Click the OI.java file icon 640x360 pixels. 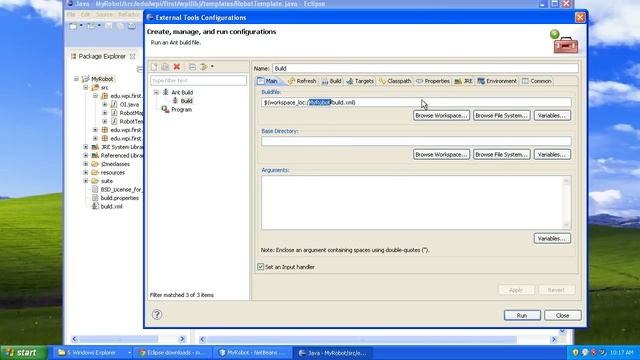114,104
